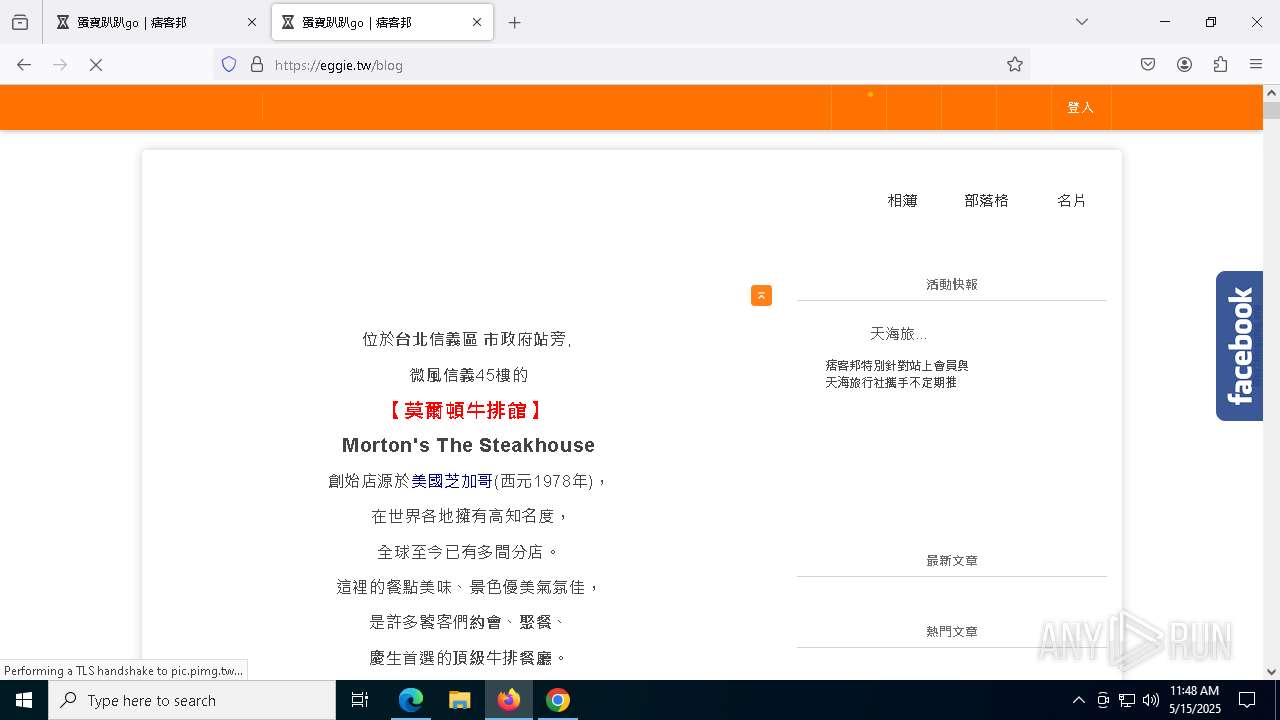Open 天海旅... activity link

[898, 333]
